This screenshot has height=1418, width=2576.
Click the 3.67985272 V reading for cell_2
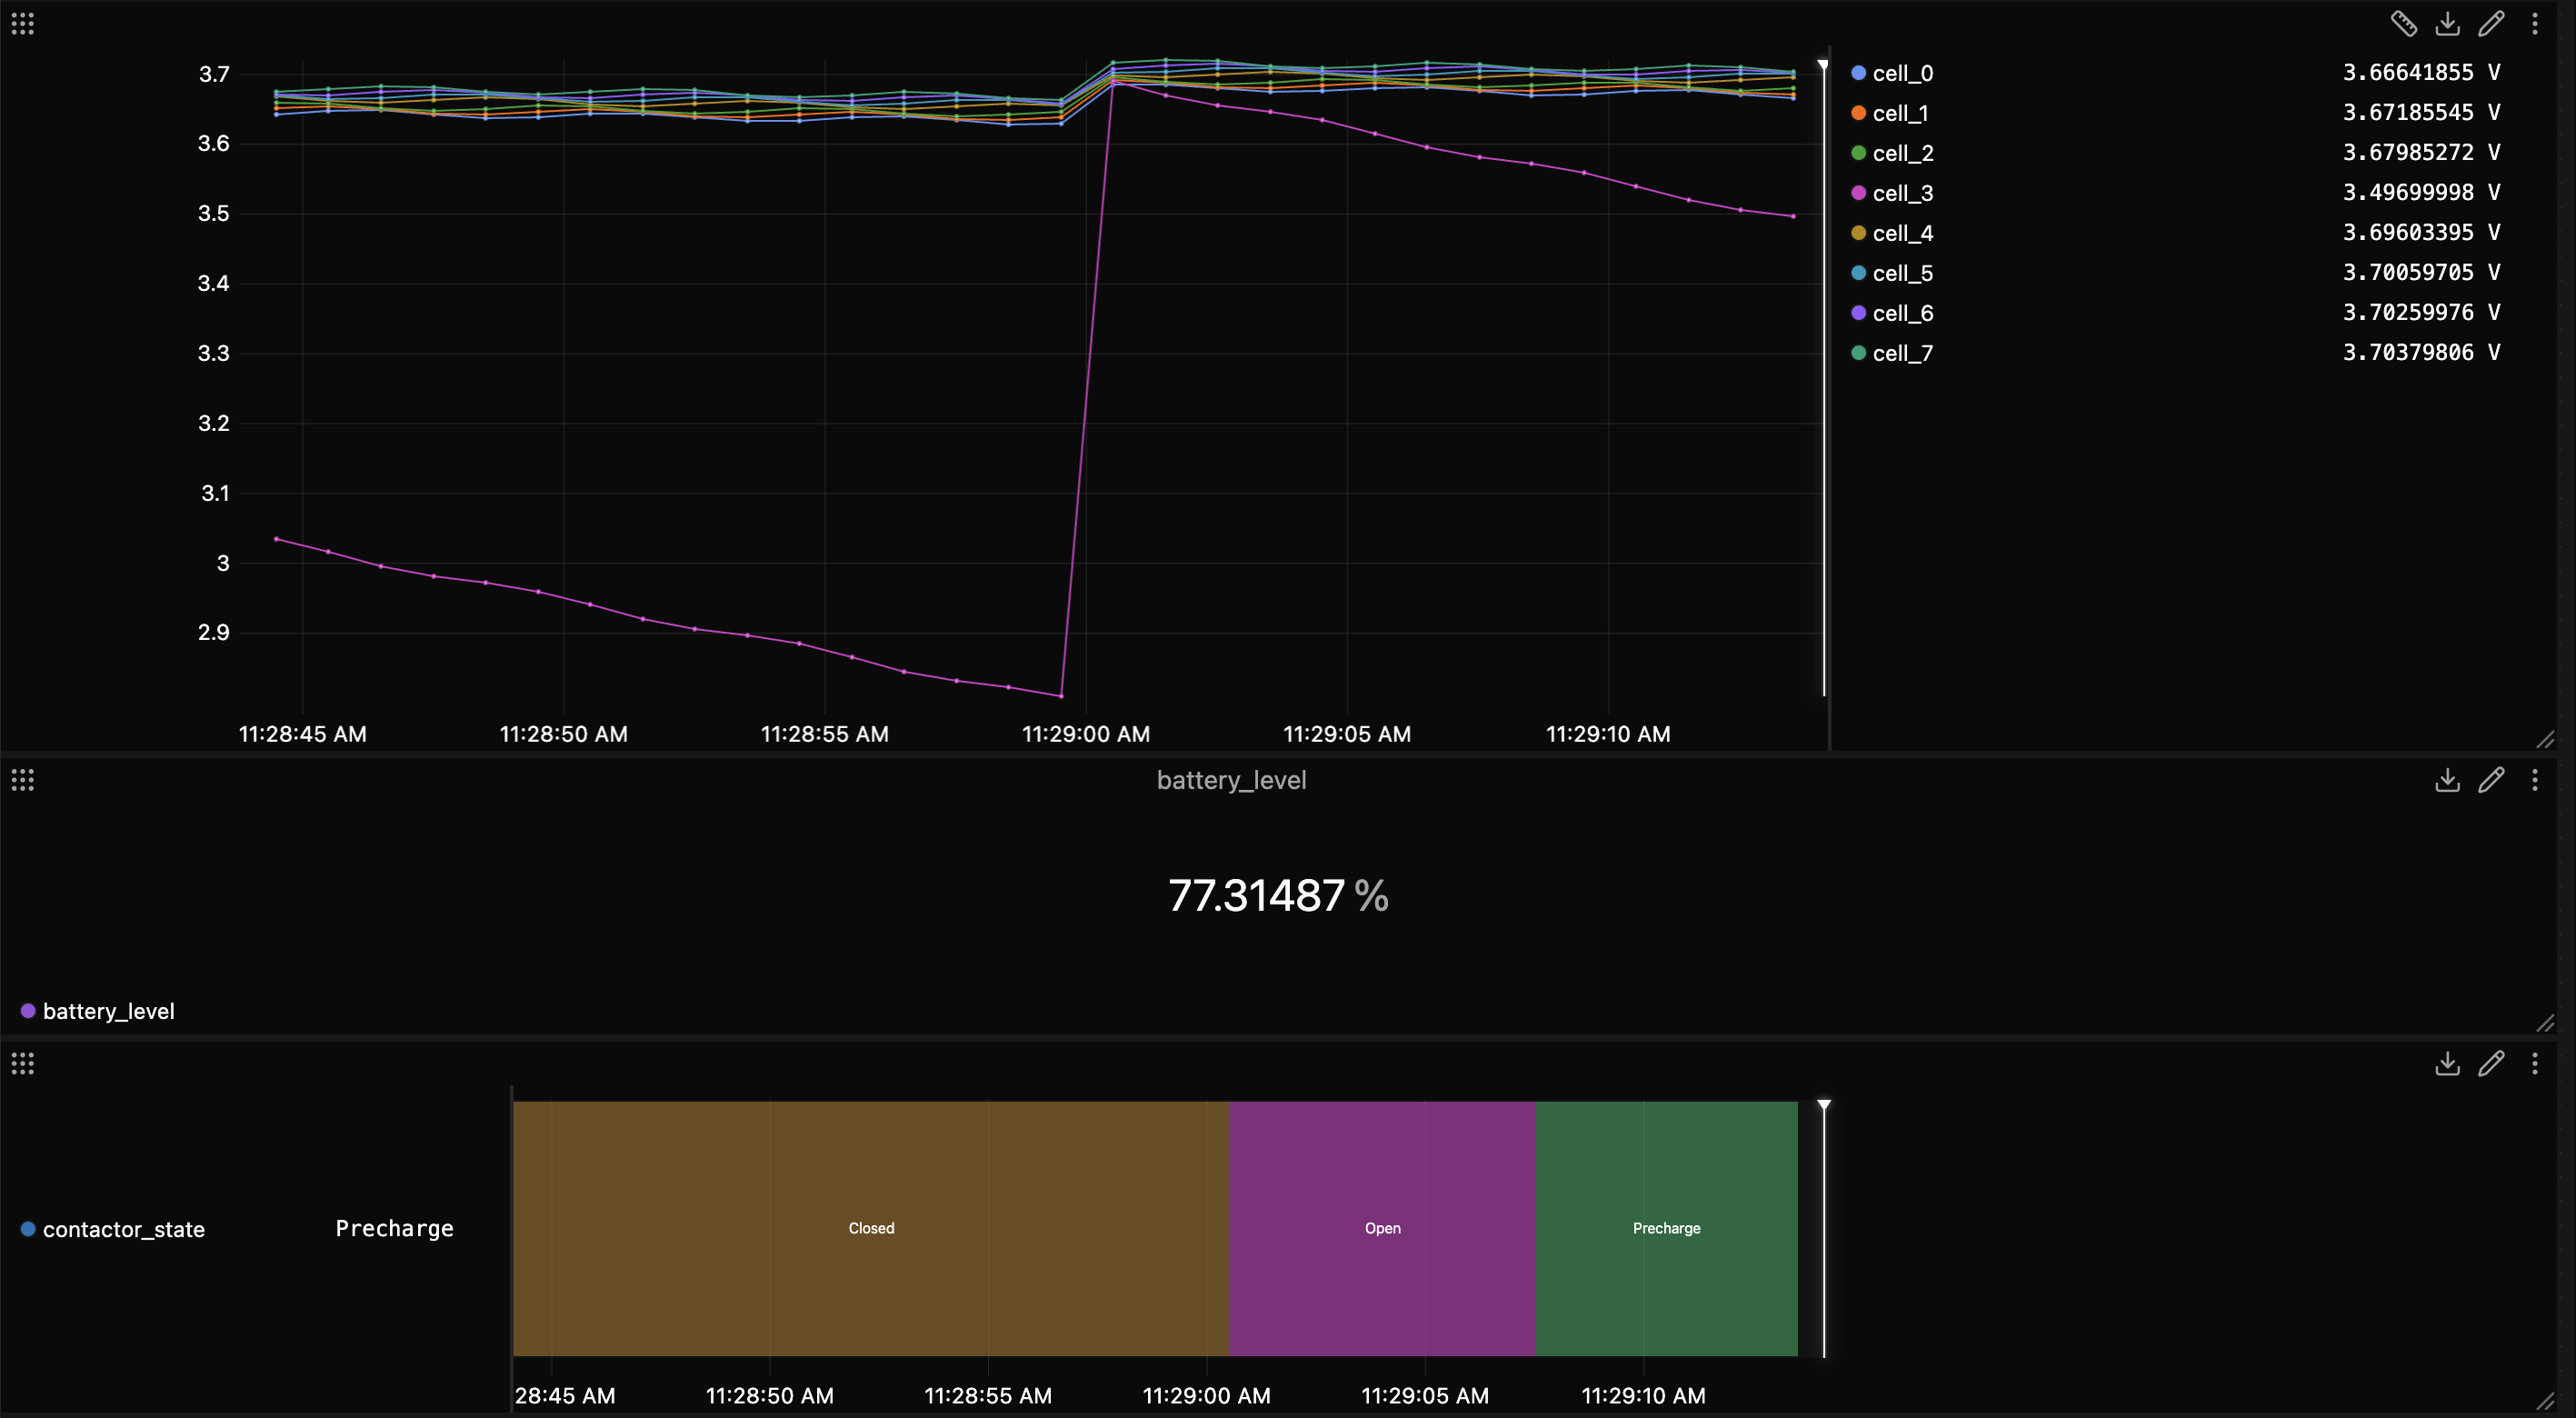pyautogui.click(x=2421, y=152)
